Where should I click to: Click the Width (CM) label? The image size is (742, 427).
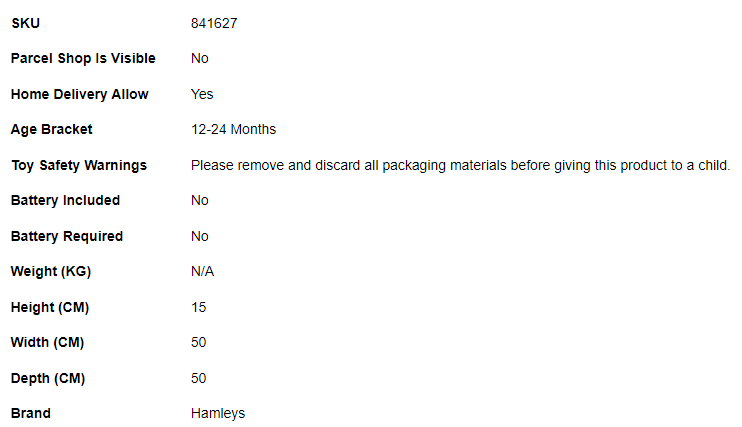click(47, 342)
